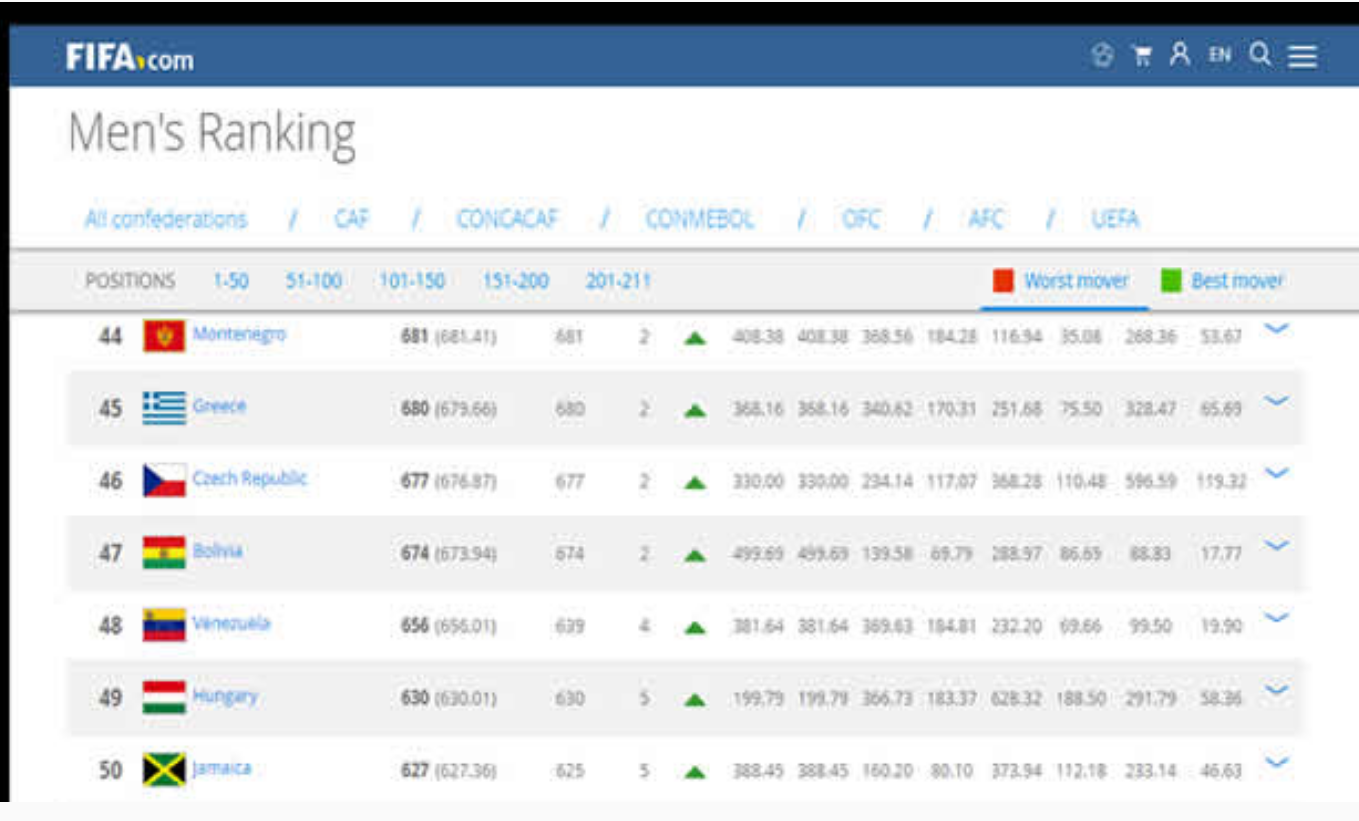
Task: Click Jamaica's previous points 625
Action: click(x=570, y=771)
